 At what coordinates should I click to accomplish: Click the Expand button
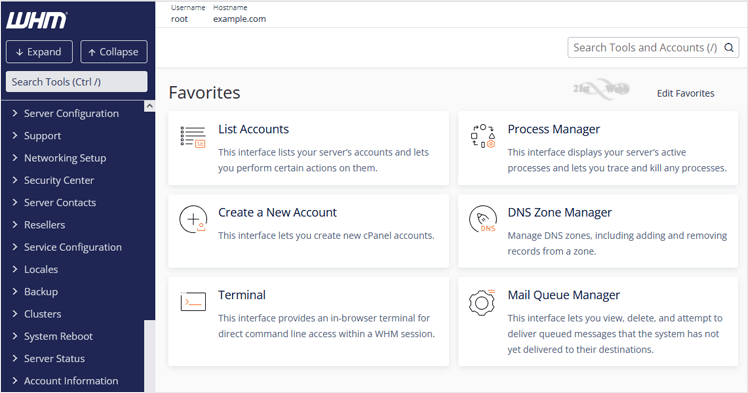39,52
